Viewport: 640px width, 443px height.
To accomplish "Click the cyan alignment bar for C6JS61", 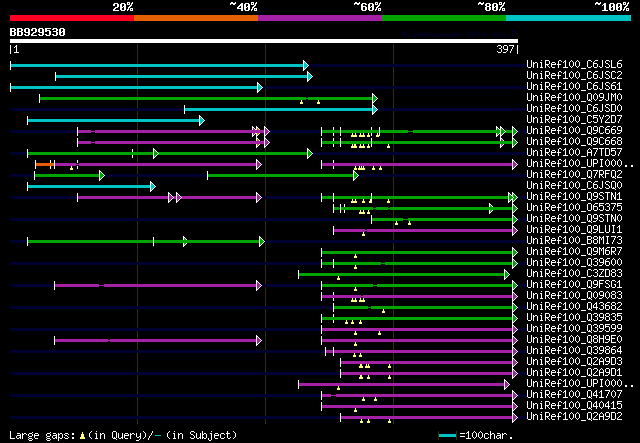I will coord(134,87).
